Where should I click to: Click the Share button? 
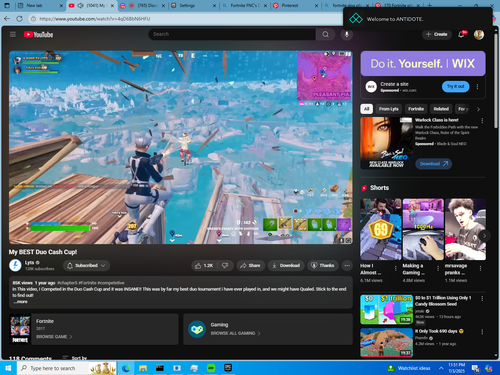250,266
